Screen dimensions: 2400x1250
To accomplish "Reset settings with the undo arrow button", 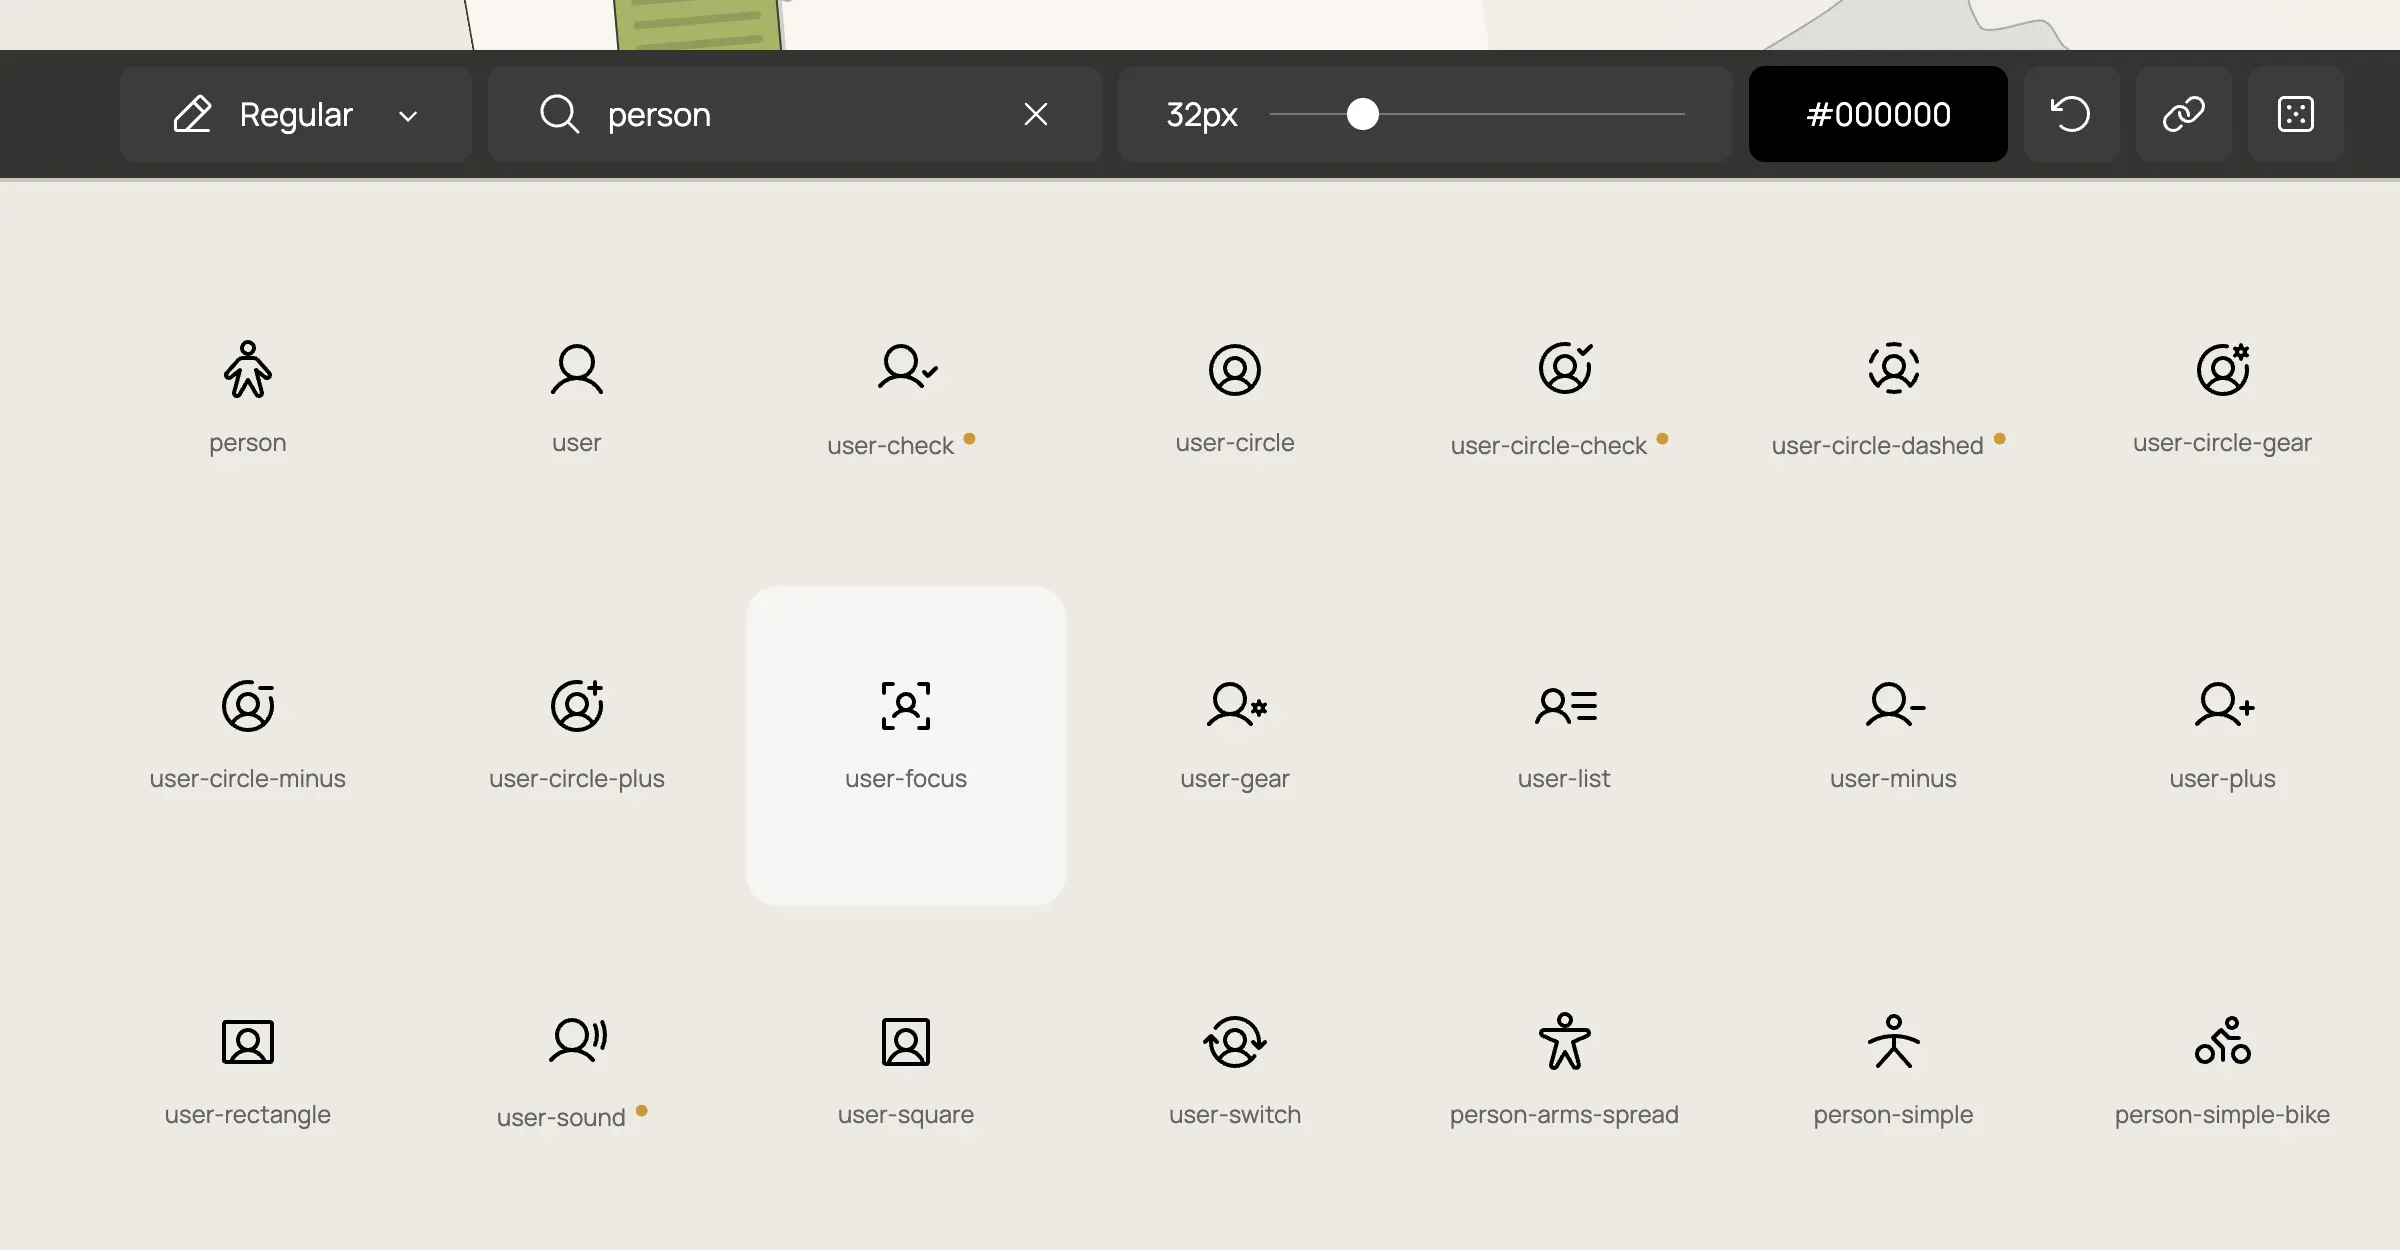I will 2071,114.
